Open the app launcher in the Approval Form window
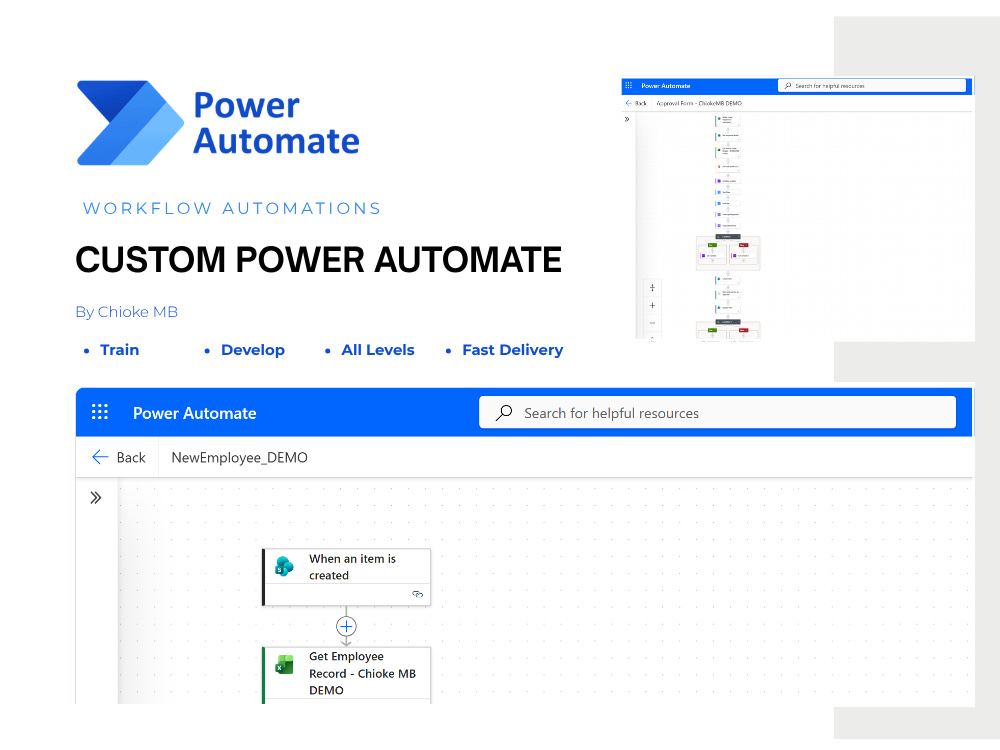The height and width of the screenshot is (750, 1000). point(628,85)
